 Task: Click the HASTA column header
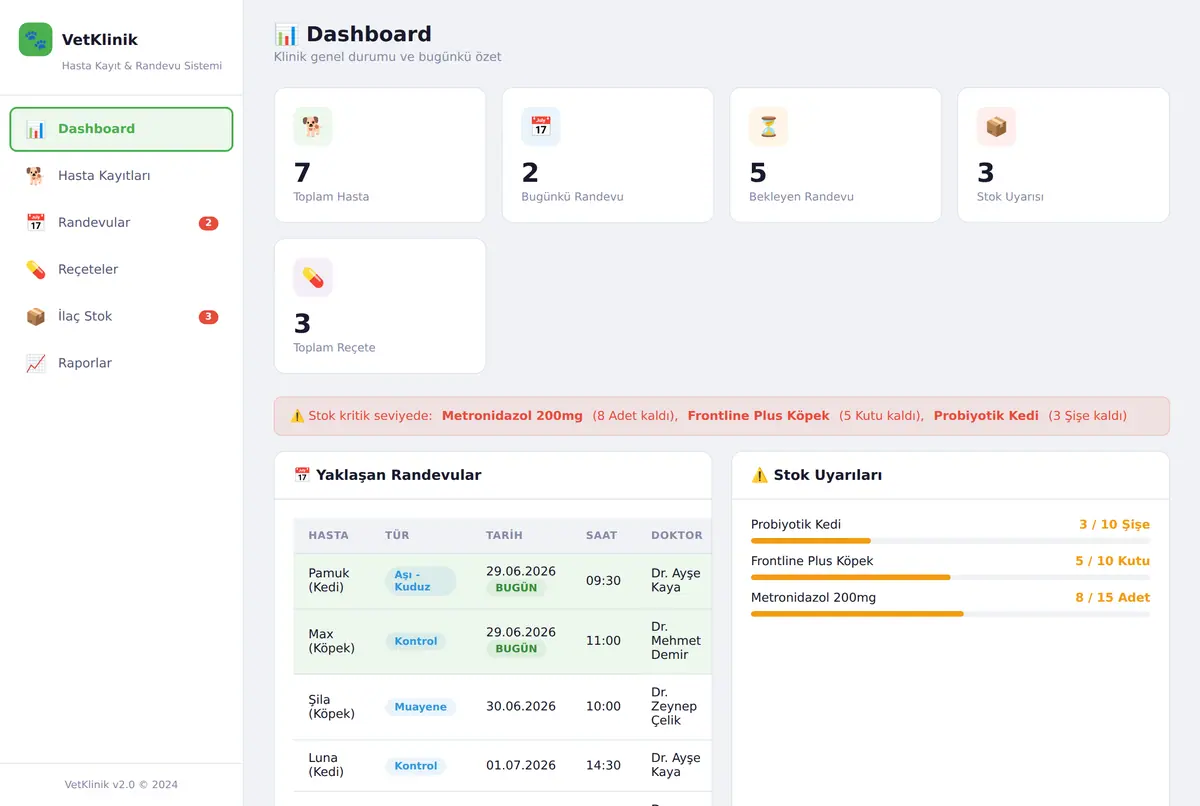(x=328, y=536)
